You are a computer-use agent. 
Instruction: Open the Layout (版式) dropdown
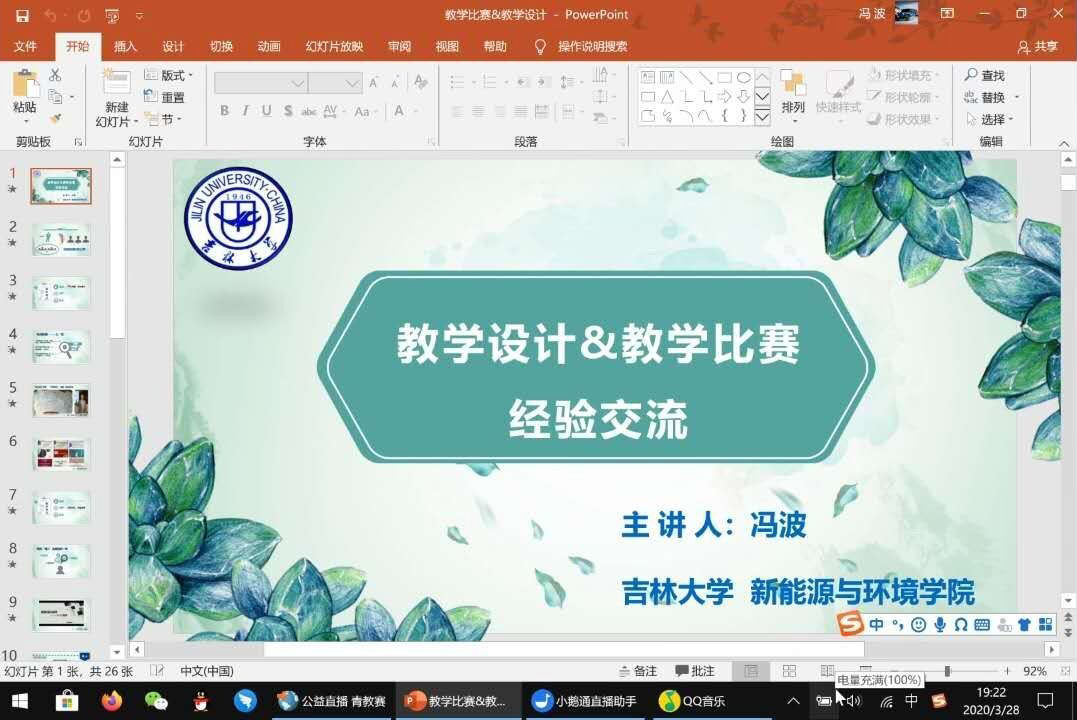coord(169,75)
